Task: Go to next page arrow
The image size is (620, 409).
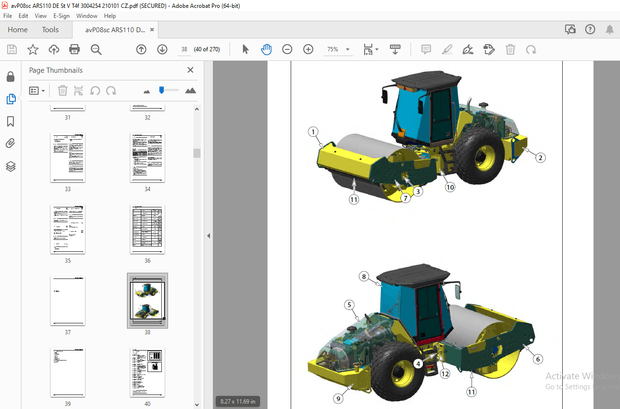Action: pos(161,49)
